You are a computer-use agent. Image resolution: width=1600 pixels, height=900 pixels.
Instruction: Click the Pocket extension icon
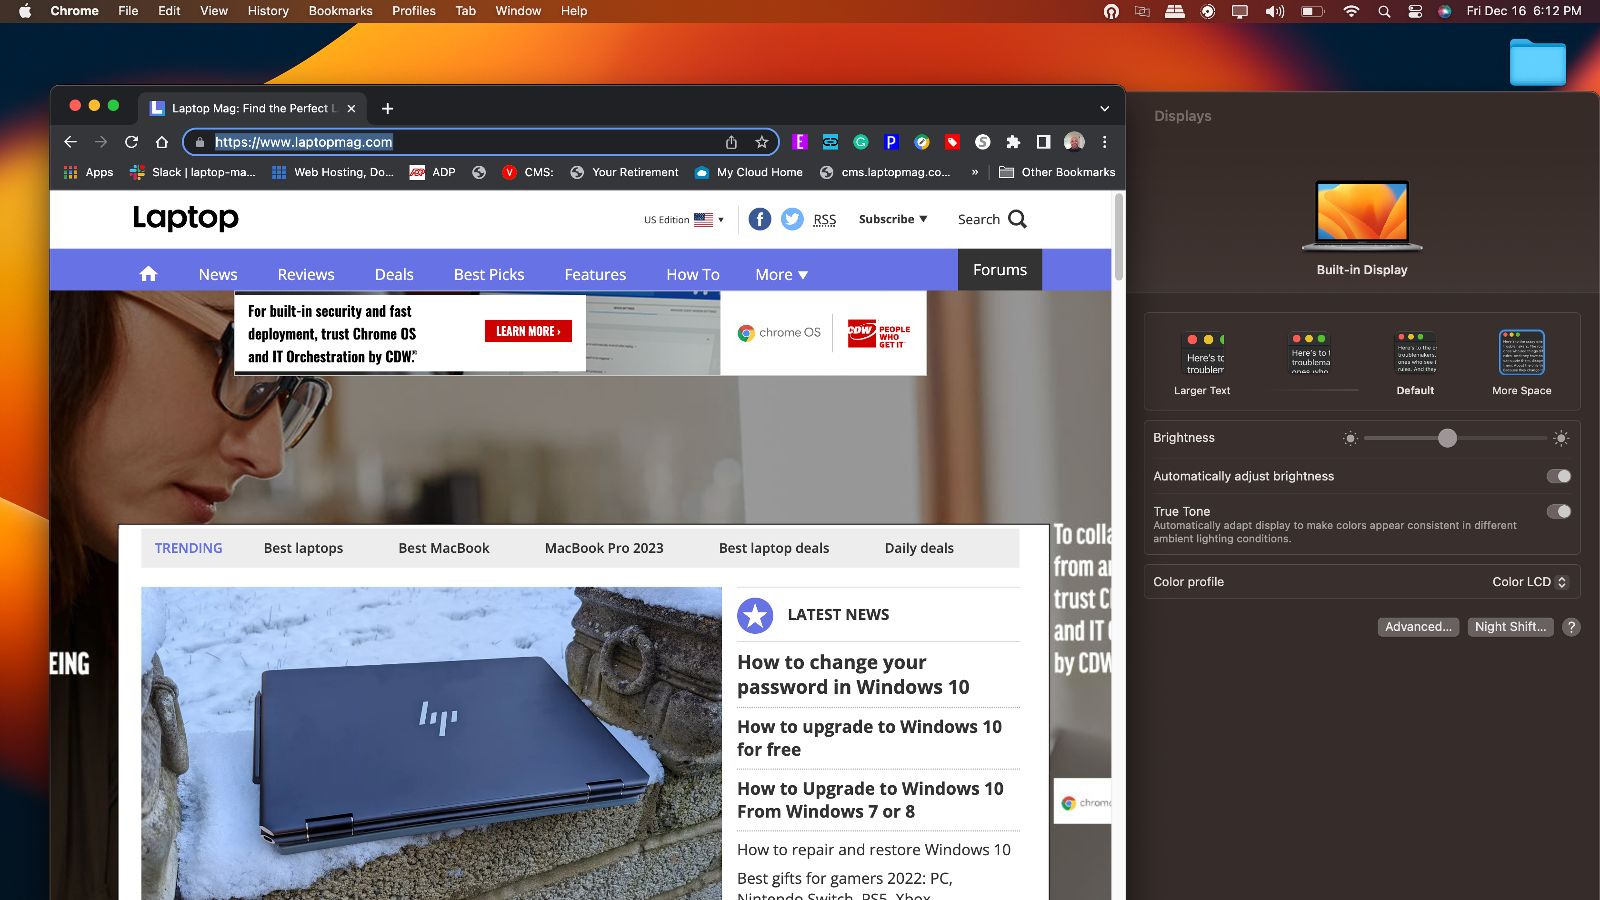click(x=891, y=142)
